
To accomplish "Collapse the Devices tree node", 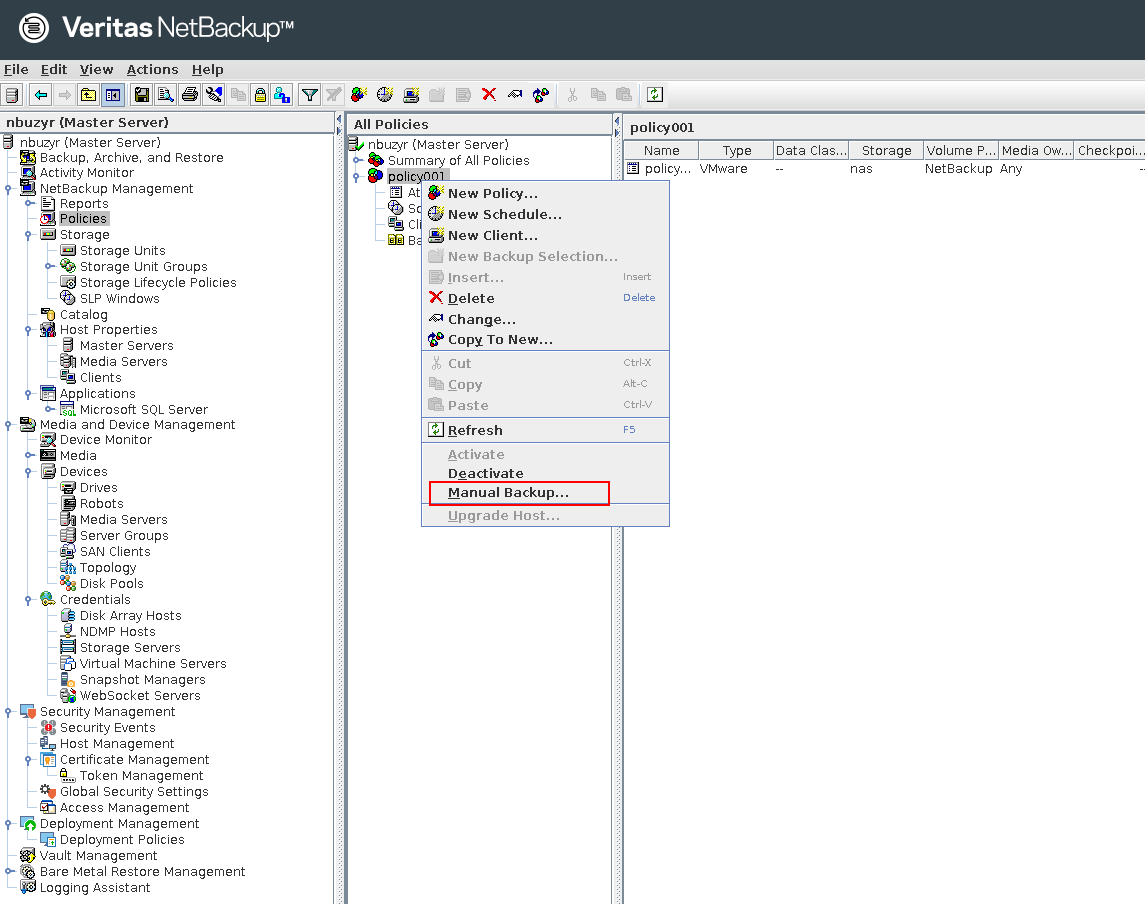I will tap(28, 472).
